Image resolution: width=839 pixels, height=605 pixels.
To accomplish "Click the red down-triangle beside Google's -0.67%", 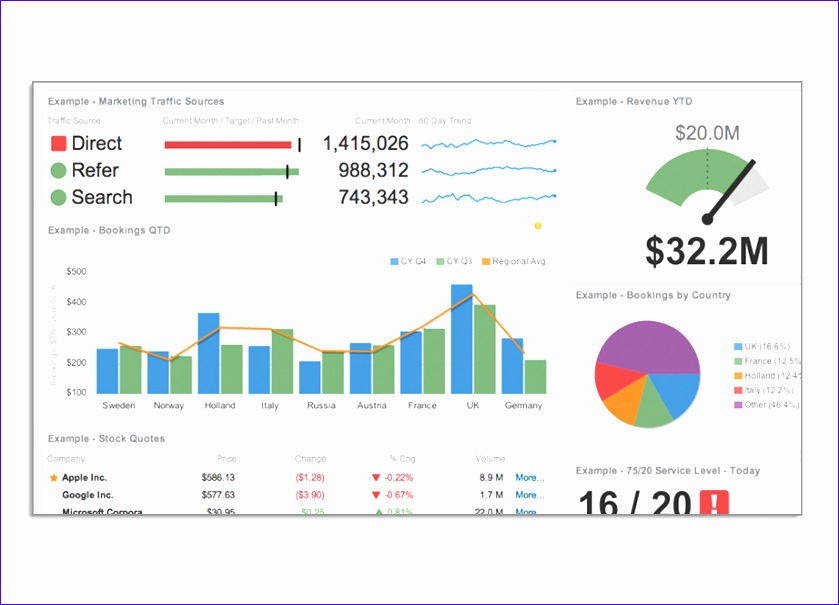I will [375, 493].
